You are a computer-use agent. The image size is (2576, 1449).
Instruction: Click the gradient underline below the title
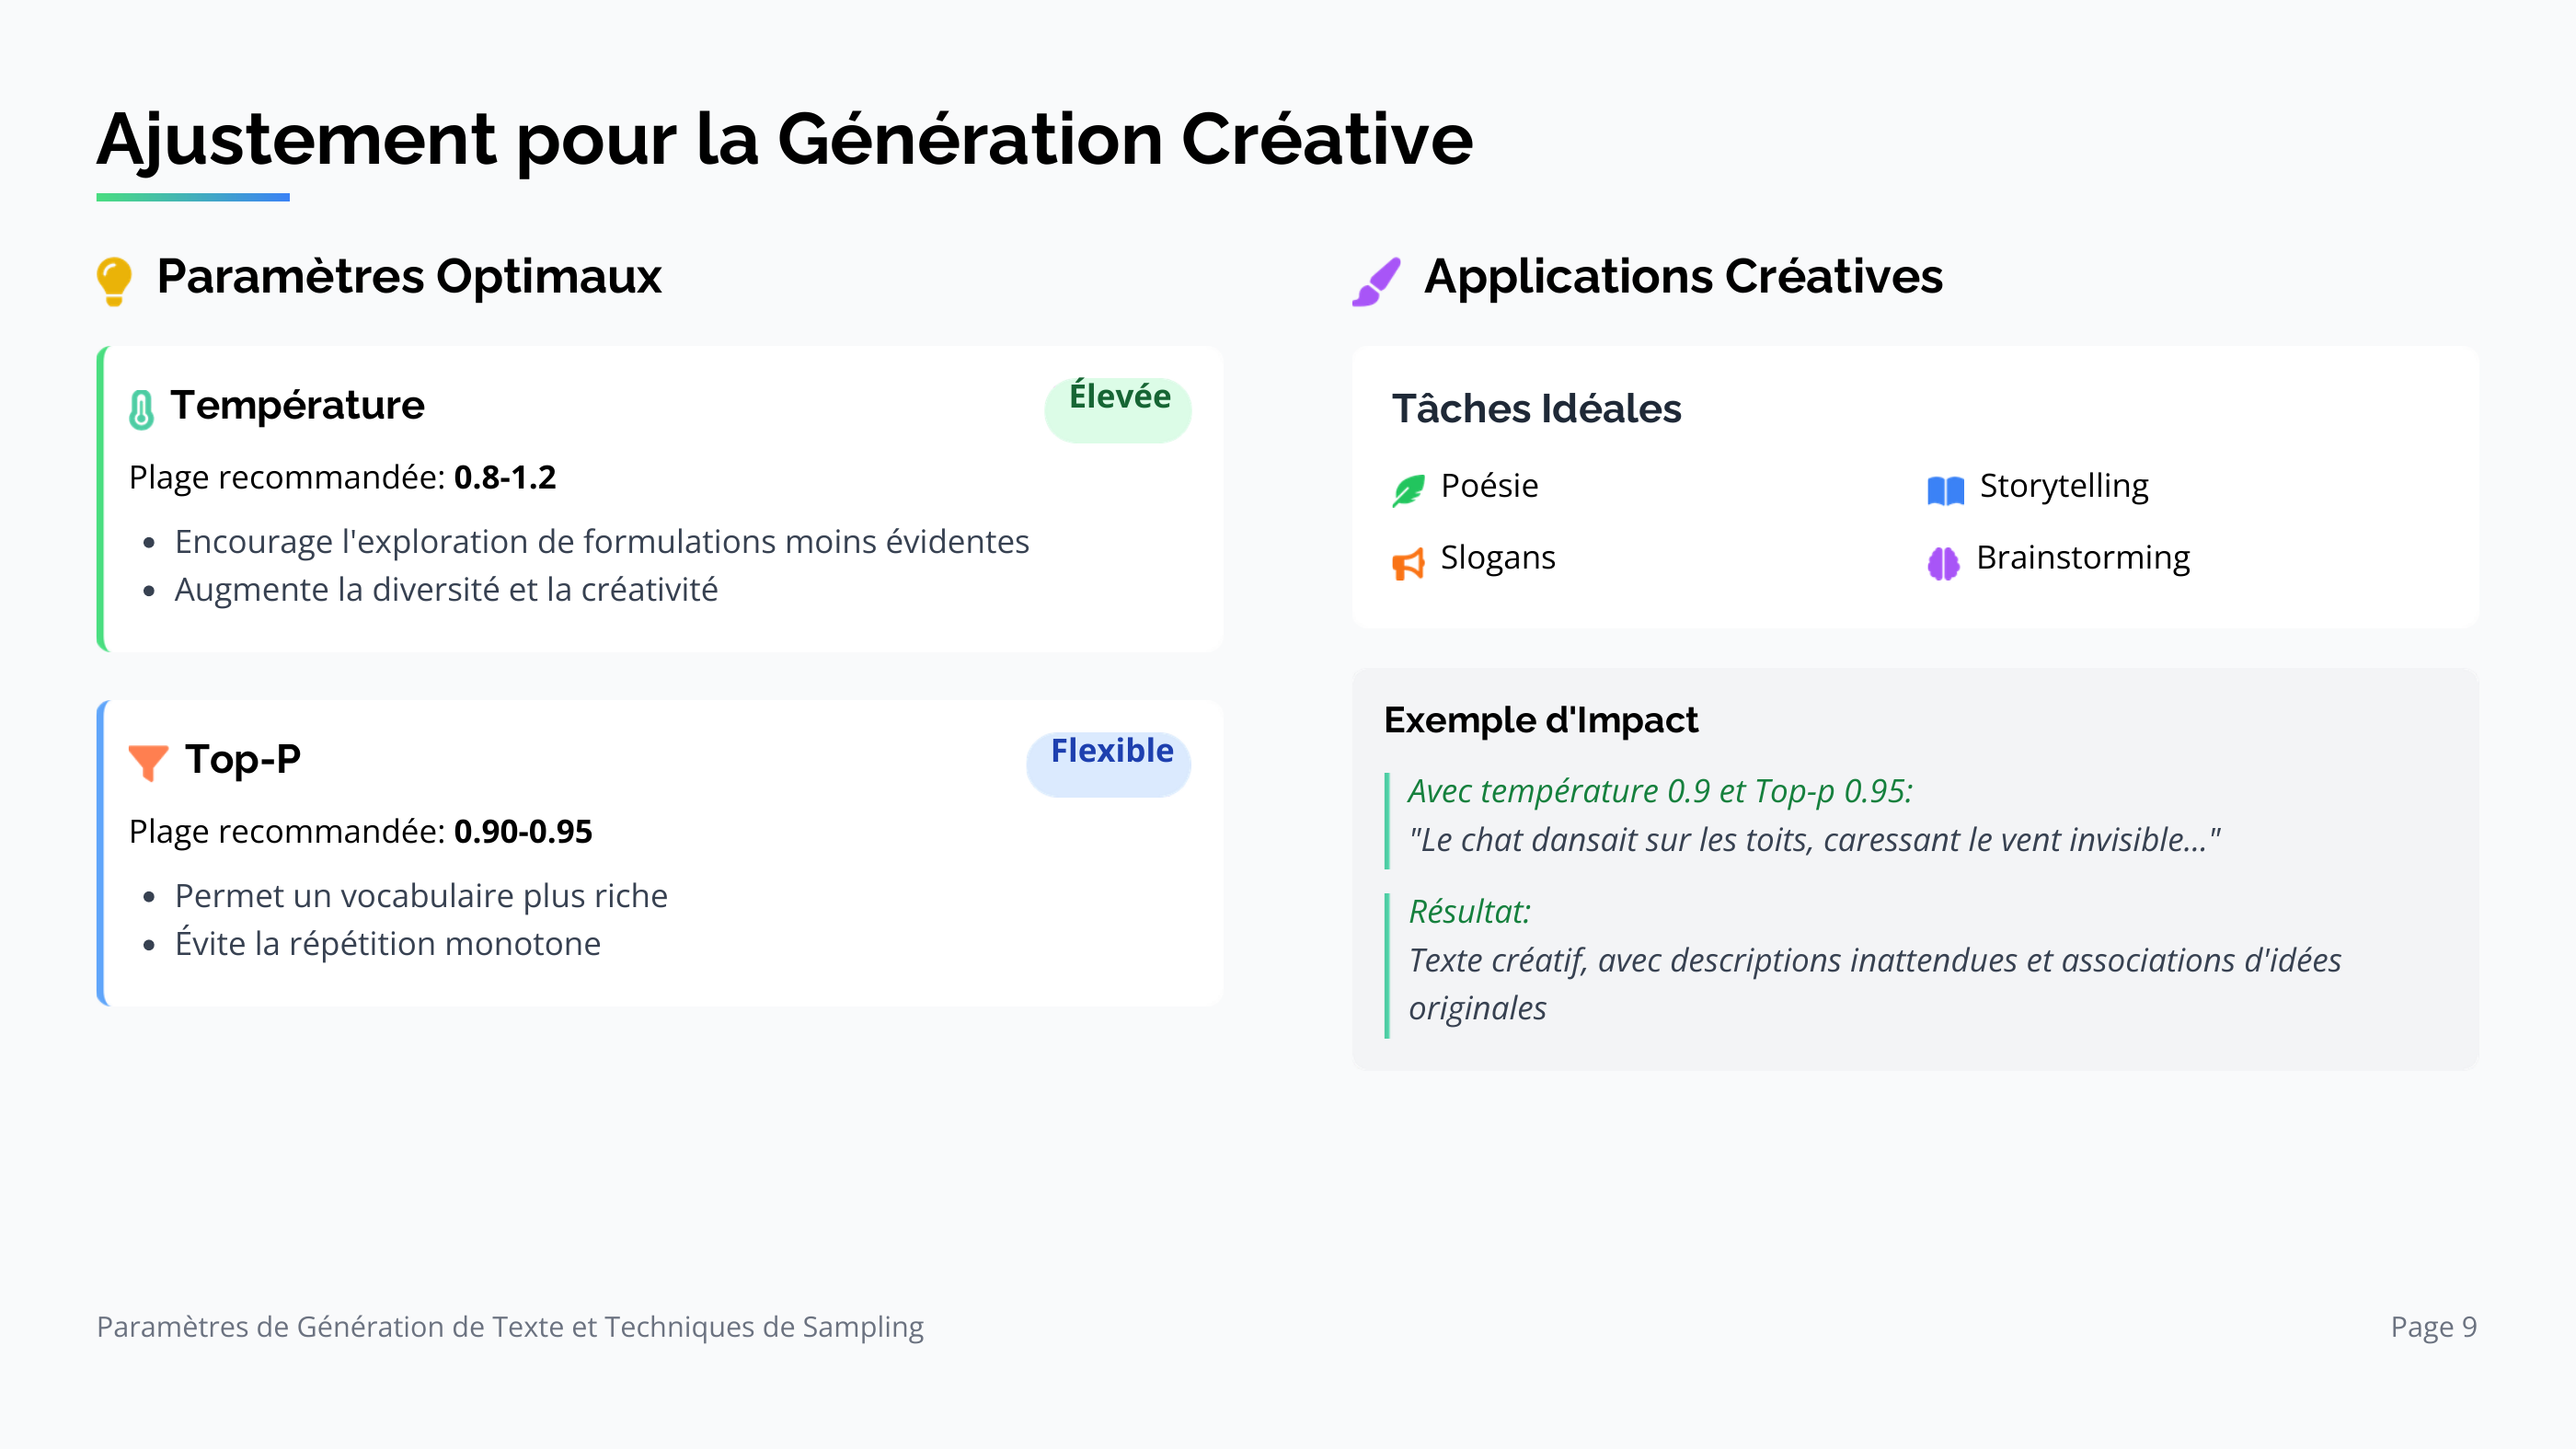click(x=193, y=198)
